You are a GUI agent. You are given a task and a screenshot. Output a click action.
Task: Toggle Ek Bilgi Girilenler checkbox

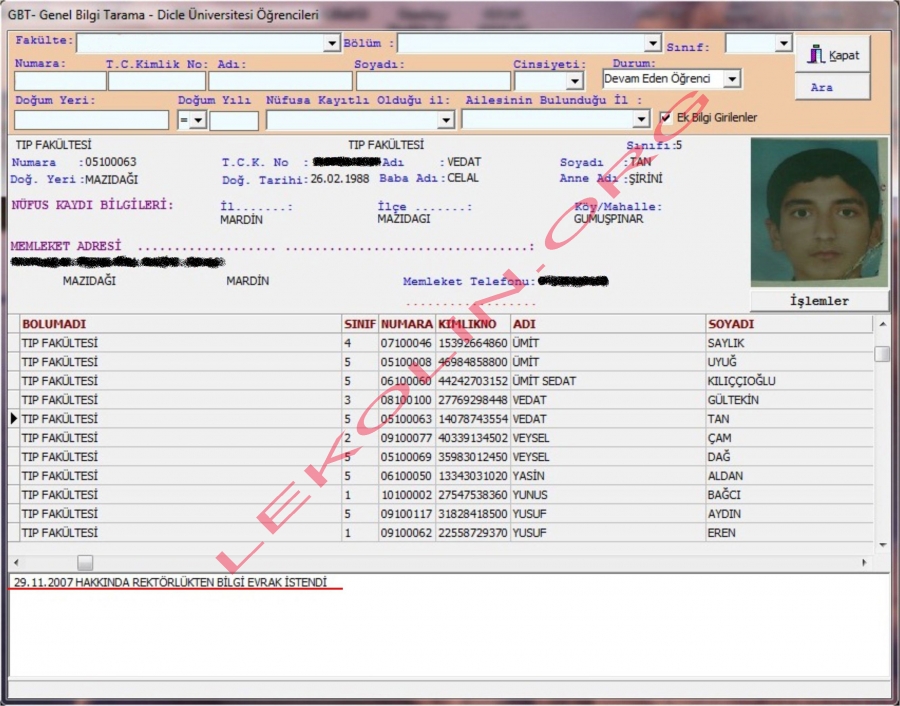(665, 118)
